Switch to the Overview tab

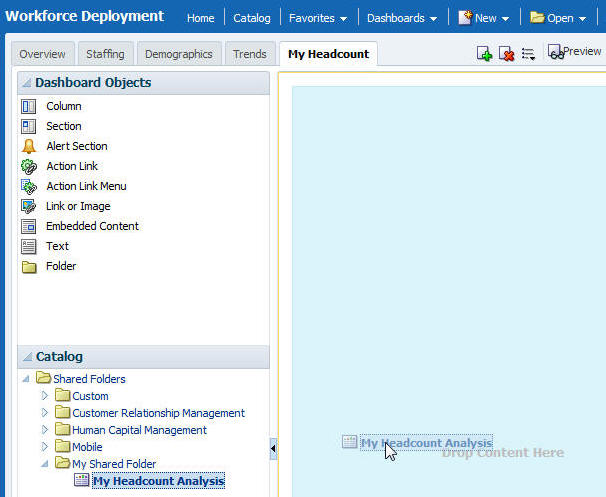click(x=43, y=54)
